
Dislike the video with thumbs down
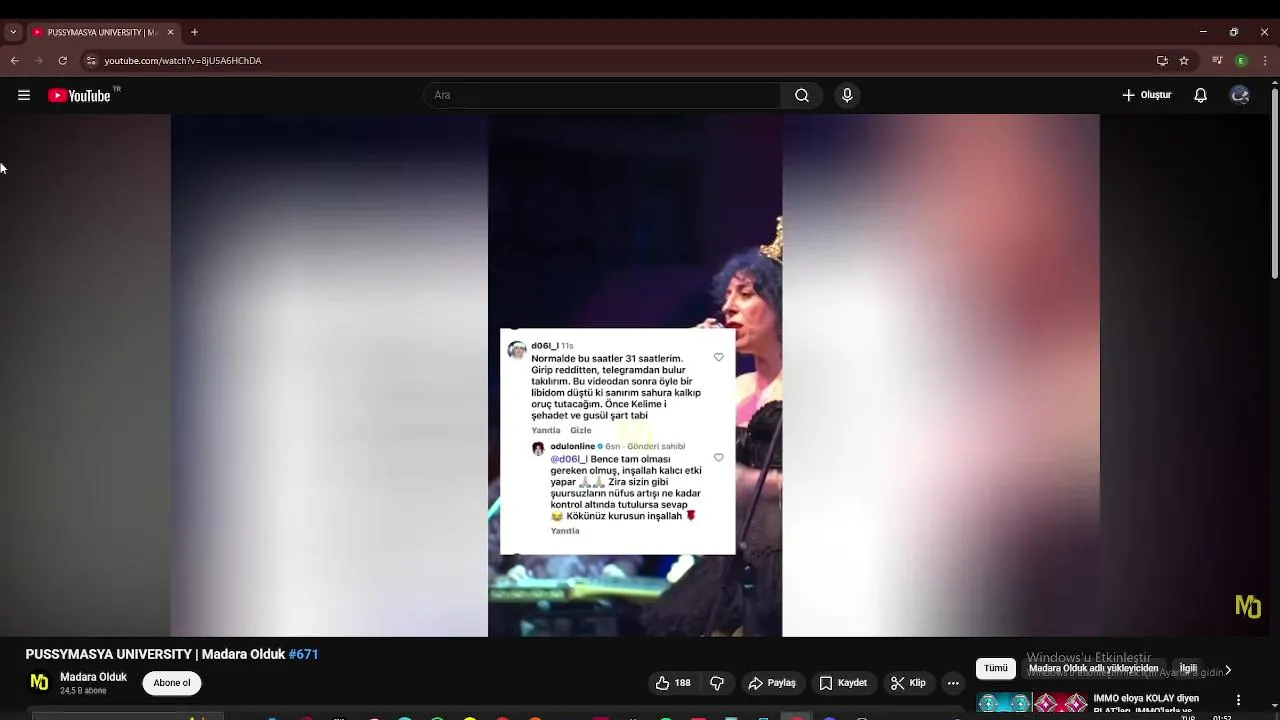coord(717,683)
